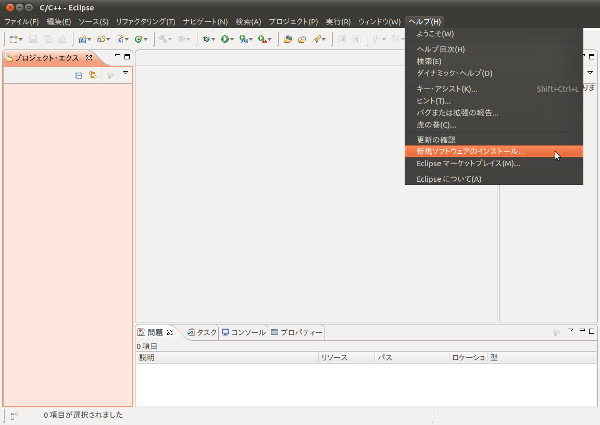
Task: Maximize the 問題 bottom panel
Action: point(592,331)
